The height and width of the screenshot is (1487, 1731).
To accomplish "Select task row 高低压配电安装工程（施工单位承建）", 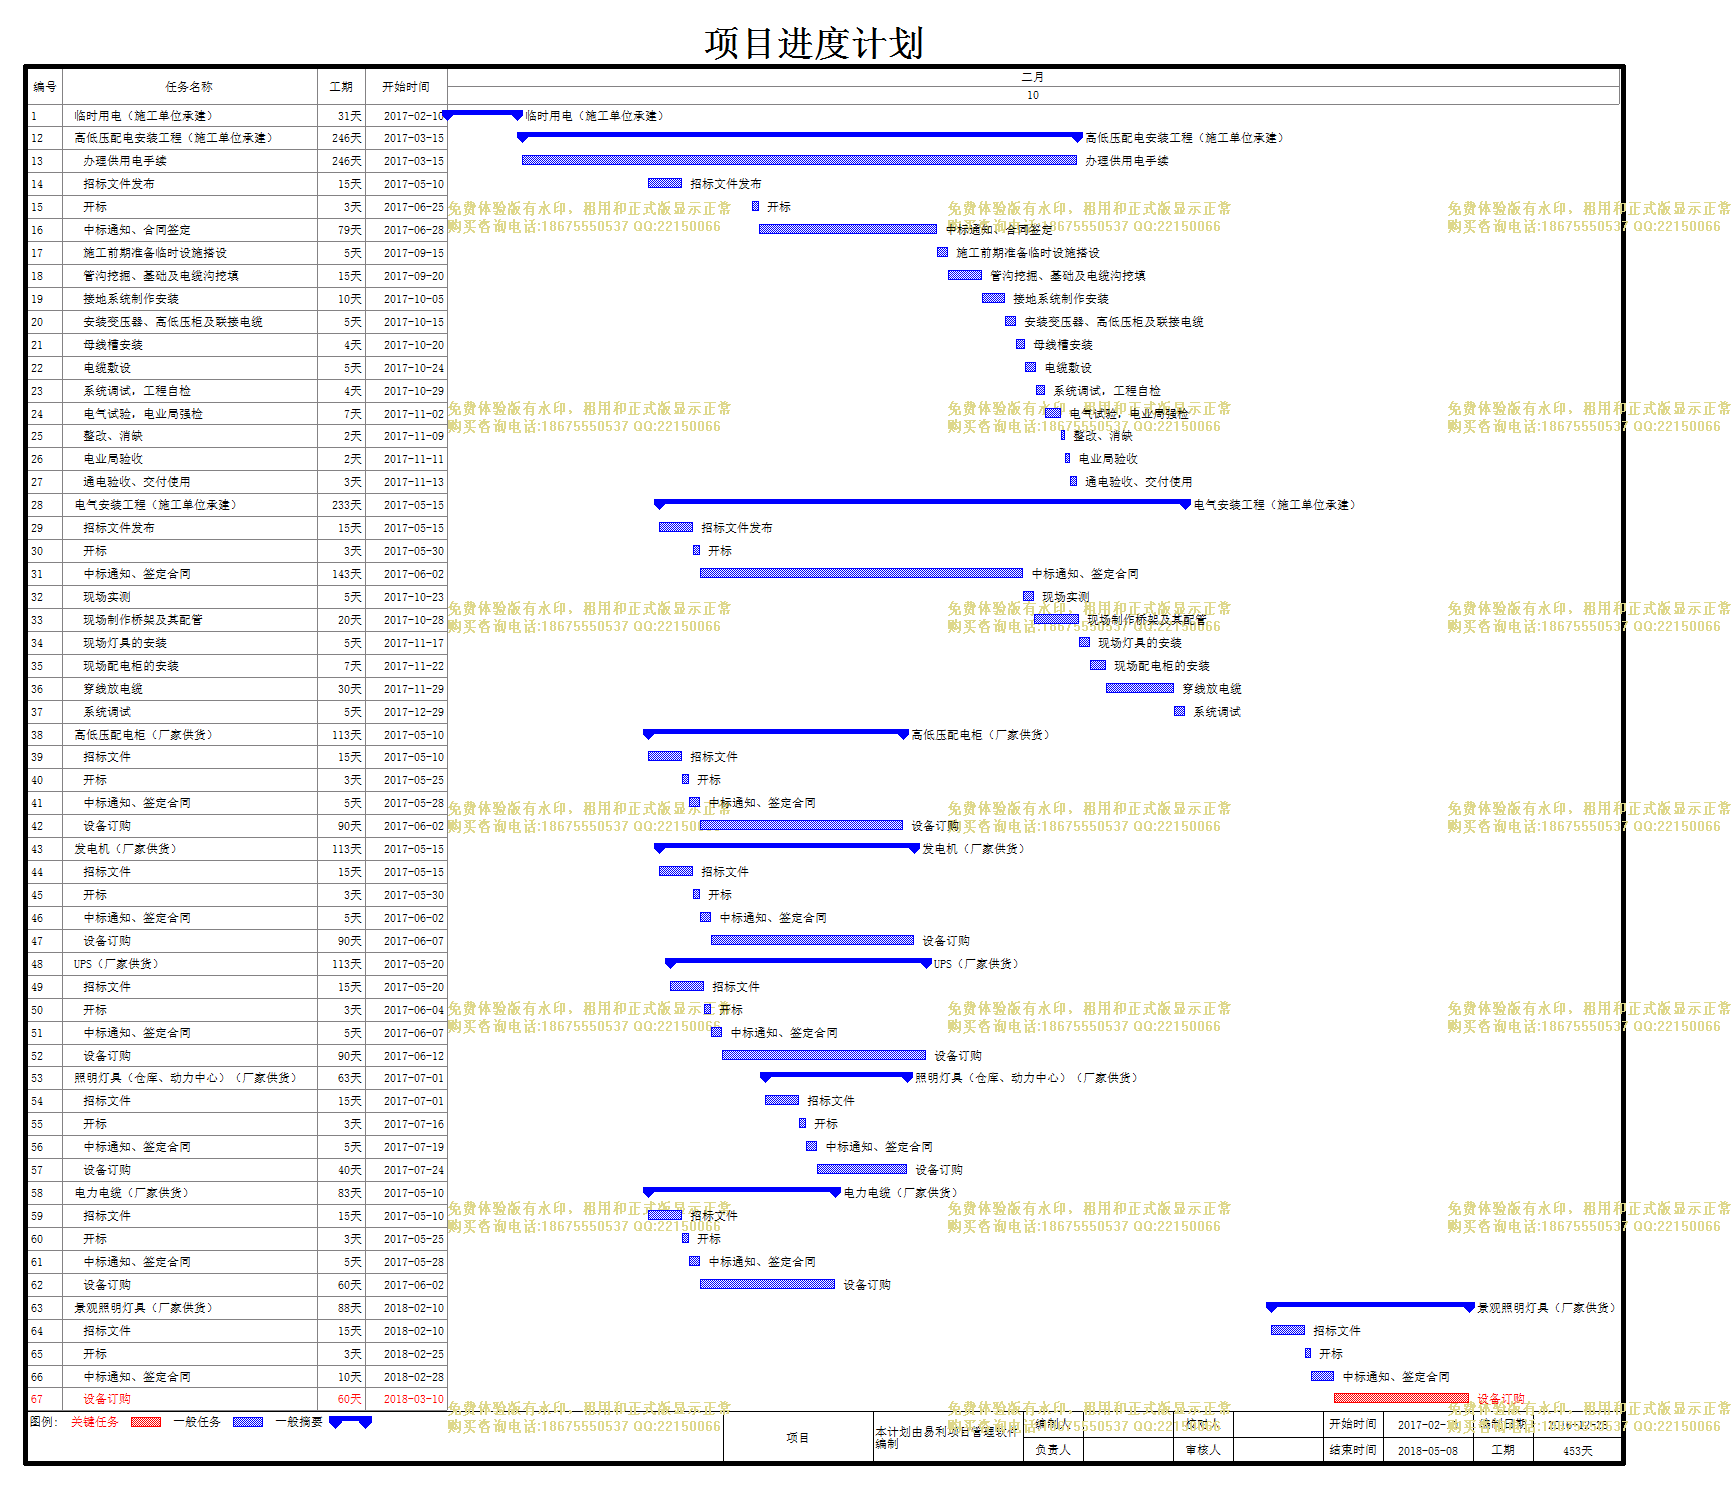I will pyautogui.click(x=237, y=138).
